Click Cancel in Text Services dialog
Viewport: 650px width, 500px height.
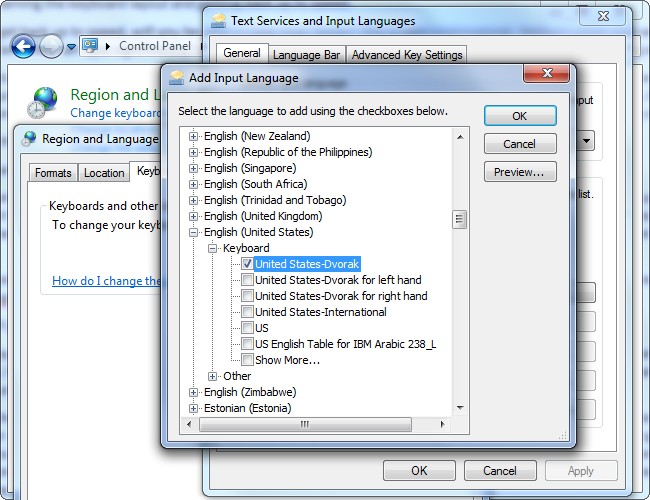500,471
